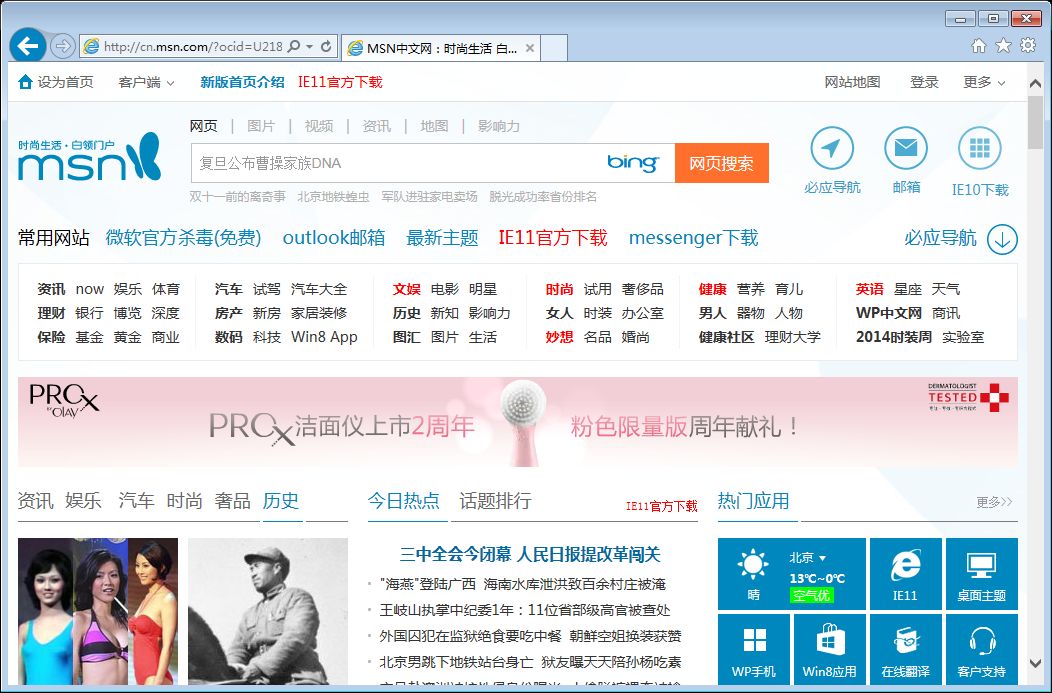This screenshot has height=693, width=1052.
Task: Switch to the 历史 tab
Action: [281, 501]
